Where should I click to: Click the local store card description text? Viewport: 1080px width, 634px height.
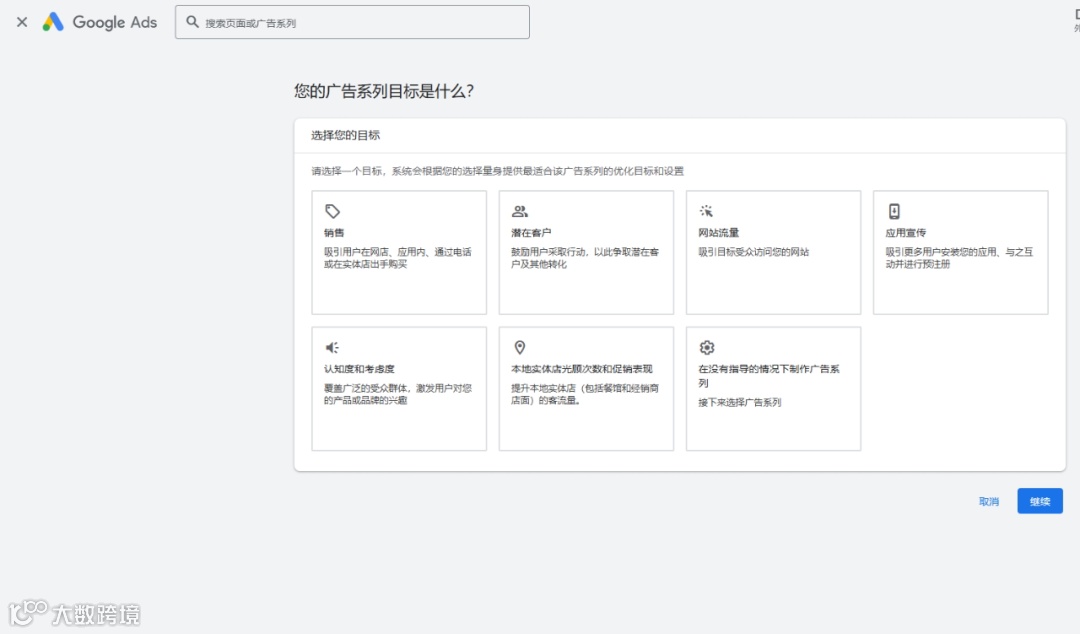tap(585, 394)
